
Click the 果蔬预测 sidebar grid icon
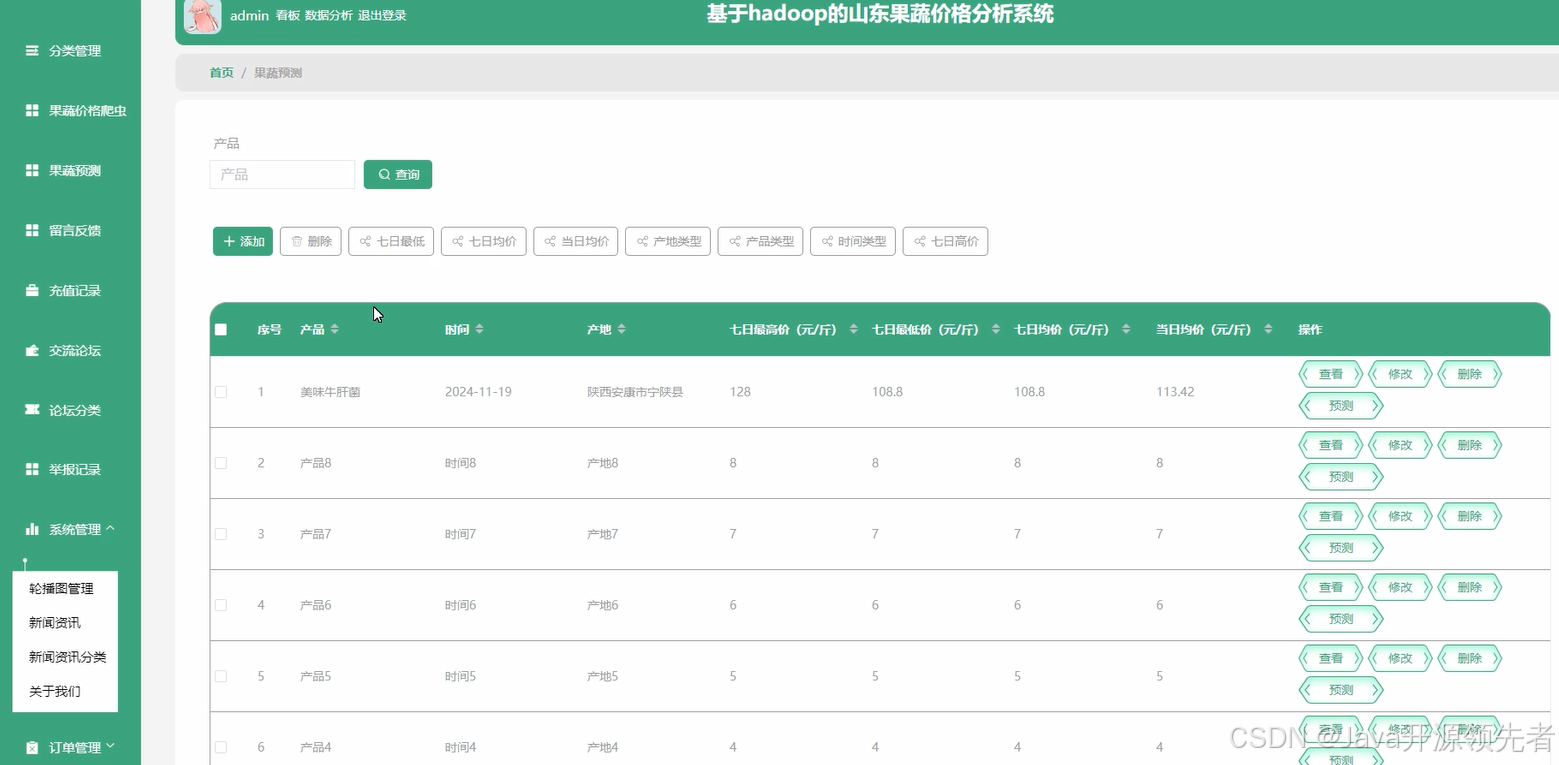coord(32,170)
